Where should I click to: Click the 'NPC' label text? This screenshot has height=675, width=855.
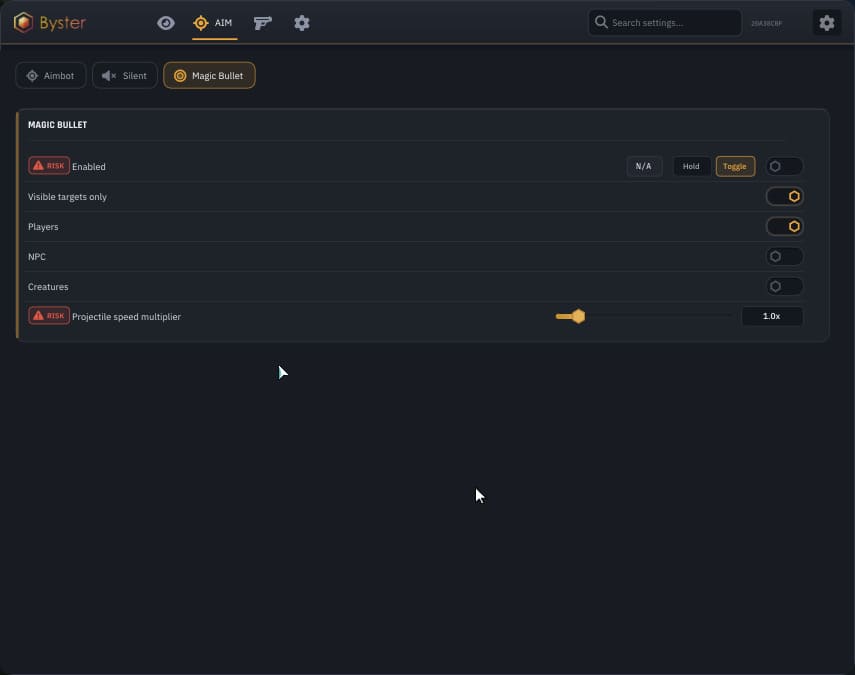(x=37, y=257)
